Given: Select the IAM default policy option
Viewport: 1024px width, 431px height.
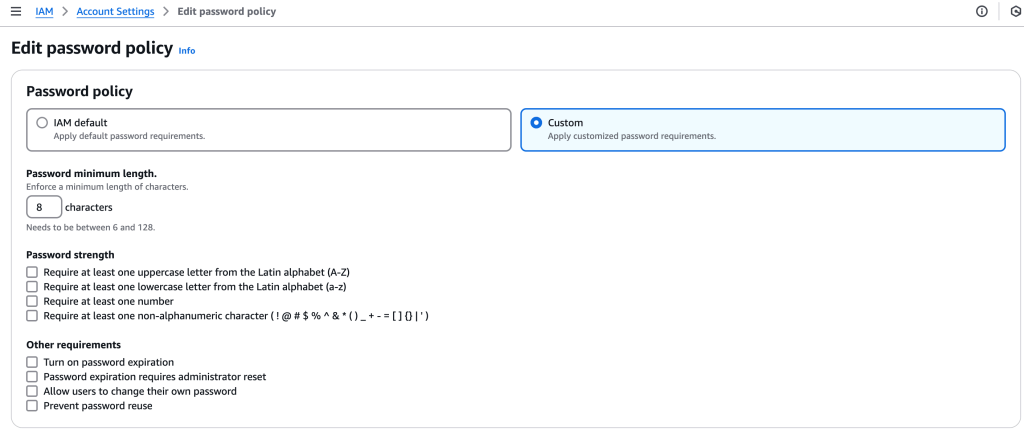Looking at the screenshot, I should [x=42, y=123].
